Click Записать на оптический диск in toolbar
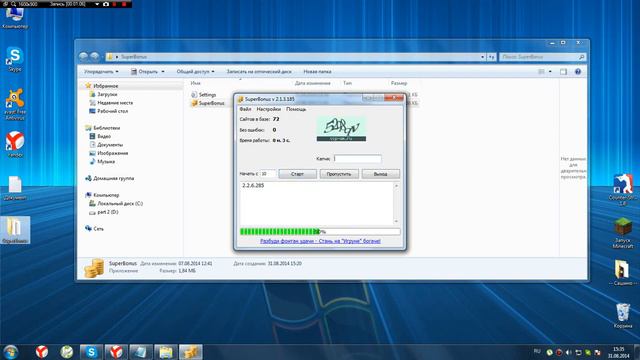Screen dimensions: 640x360 259,71
